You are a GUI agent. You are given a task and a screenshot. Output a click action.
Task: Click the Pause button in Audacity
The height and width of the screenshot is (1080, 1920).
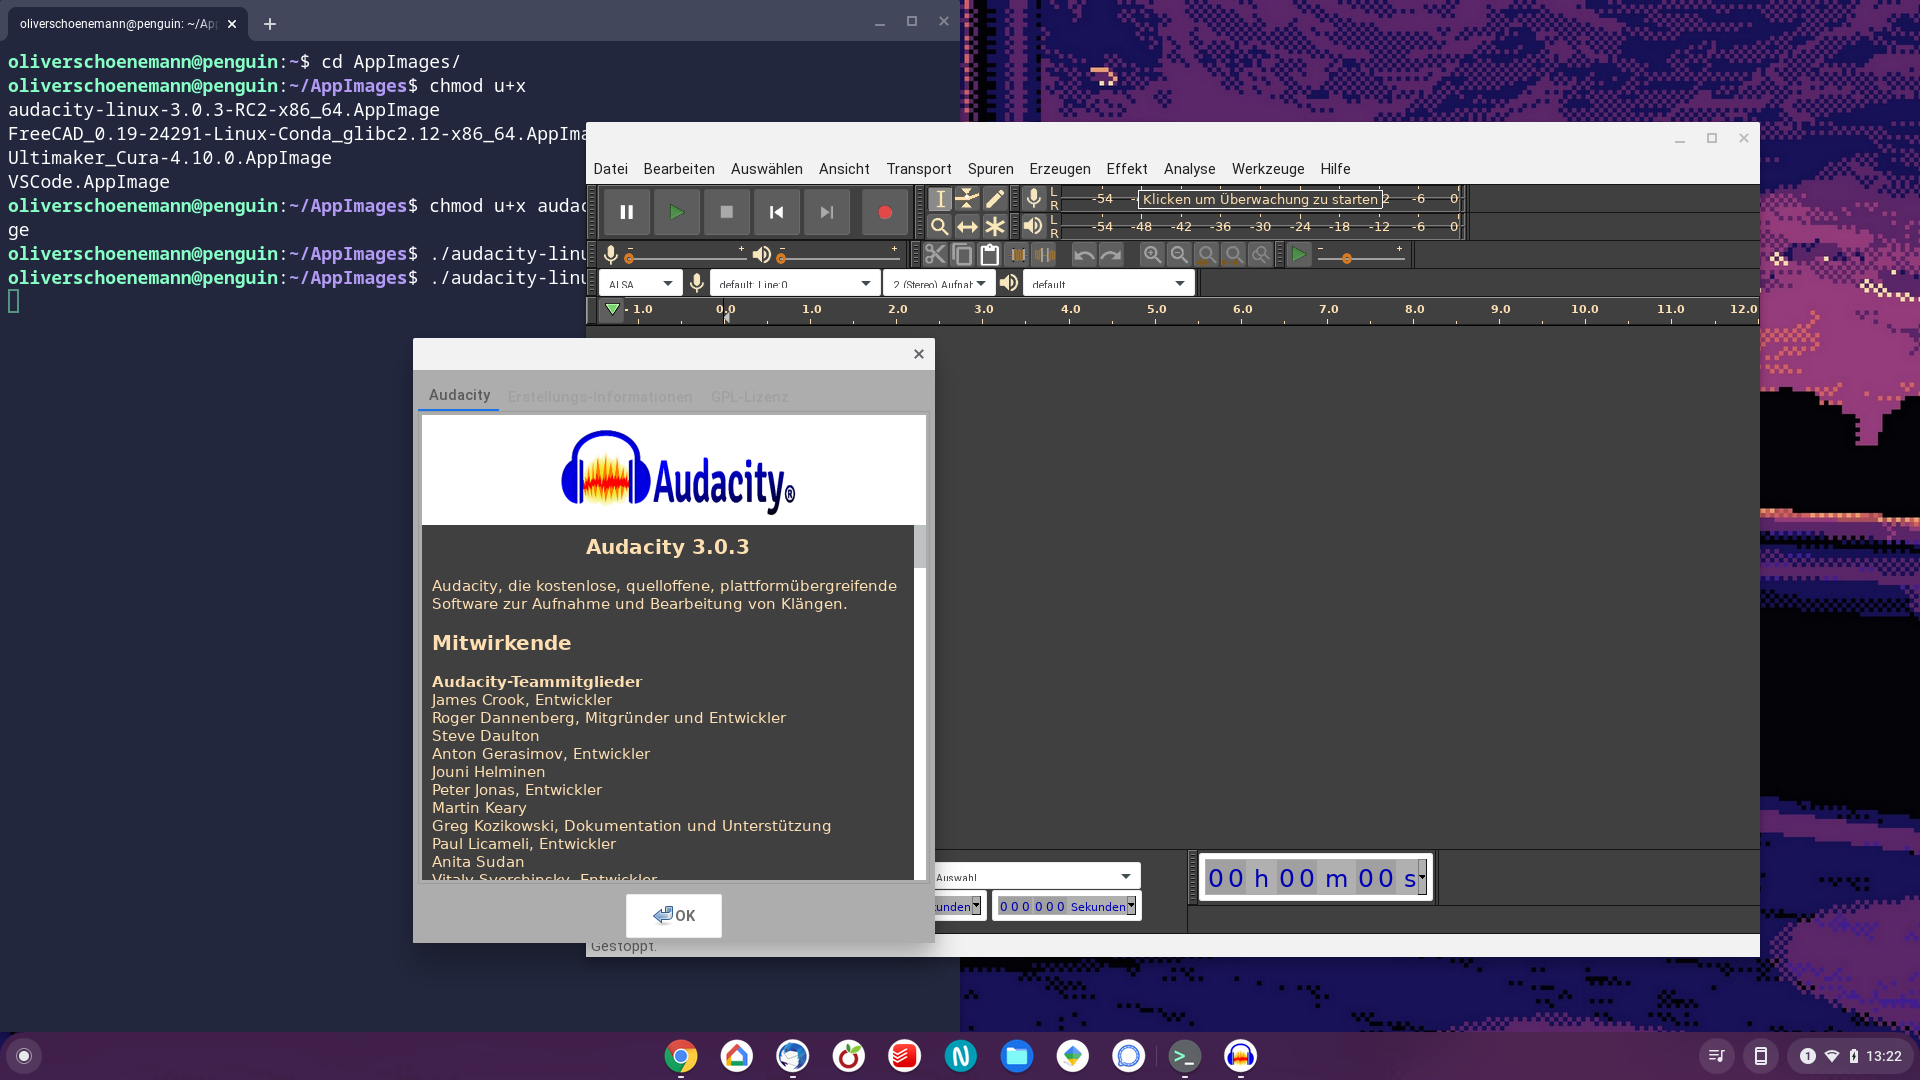[626, 212]
